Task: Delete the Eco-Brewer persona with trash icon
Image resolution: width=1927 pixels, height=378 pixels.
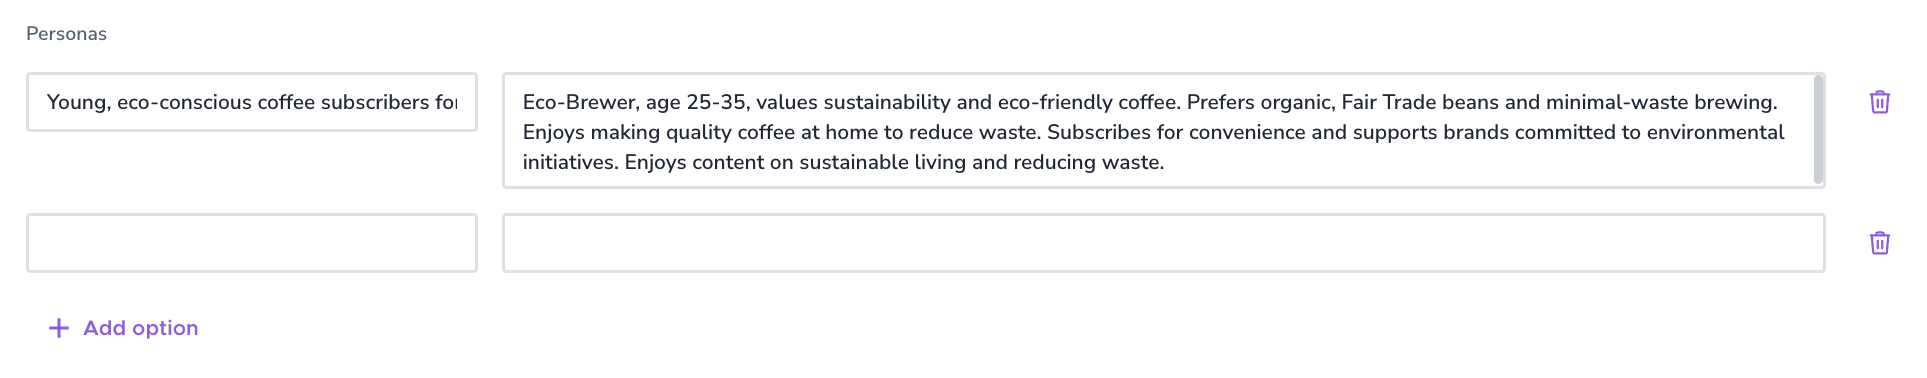Action: (1879, 102)
